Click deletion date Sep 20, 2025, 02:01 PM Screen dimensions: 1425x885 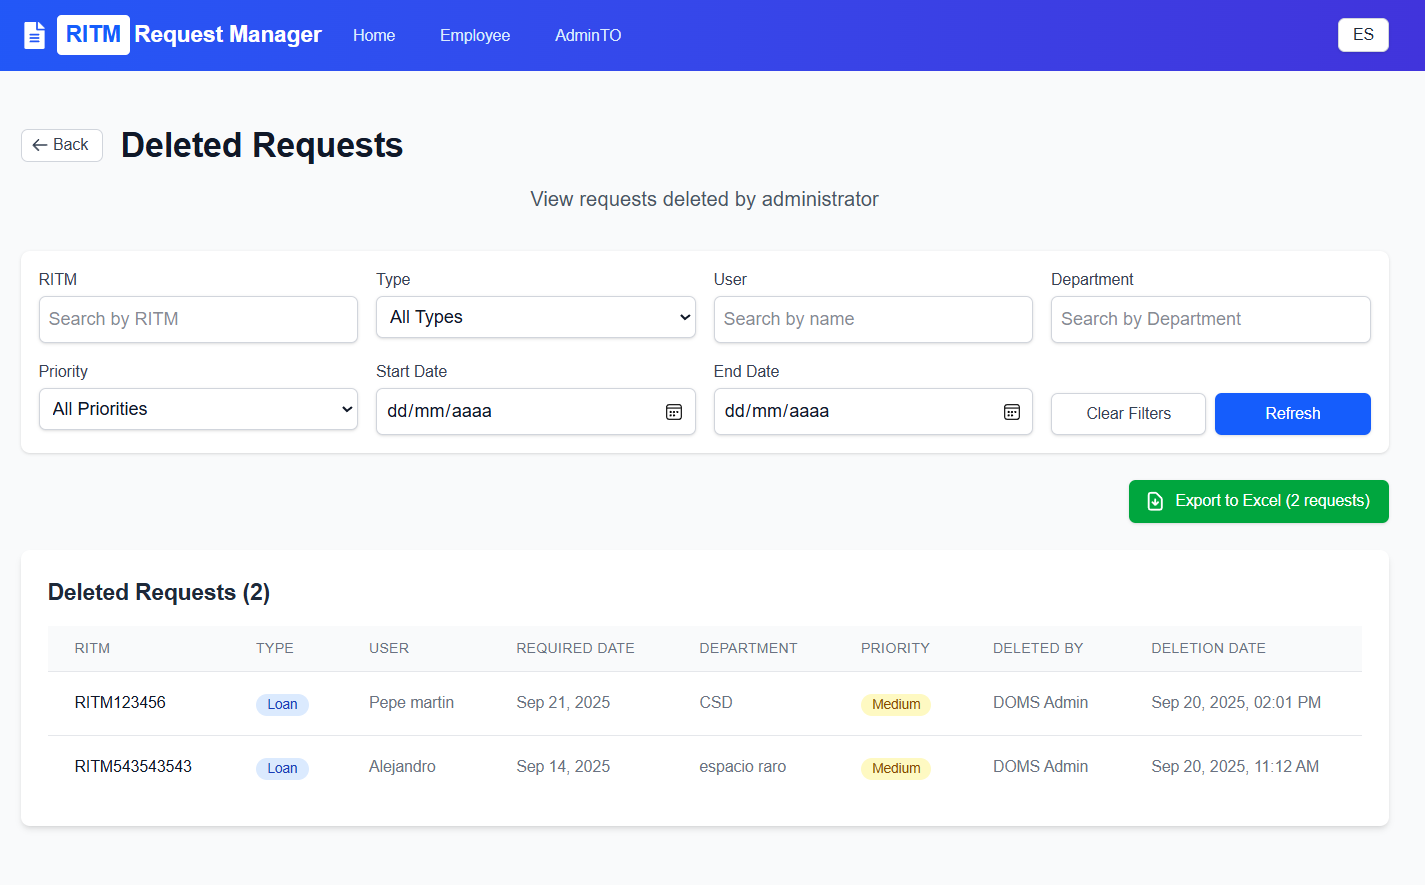[x=1236, y=703]
